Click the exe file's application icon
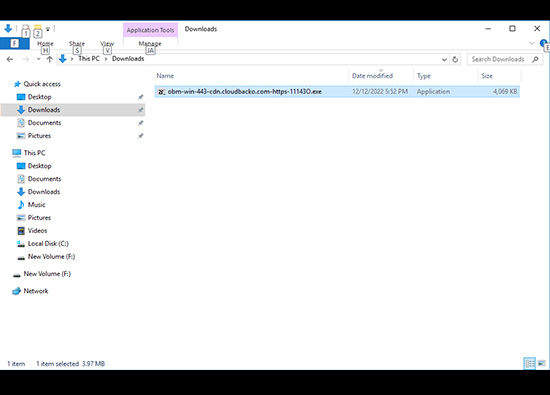This screenshot has width=550, height=395. click(161, 92)
